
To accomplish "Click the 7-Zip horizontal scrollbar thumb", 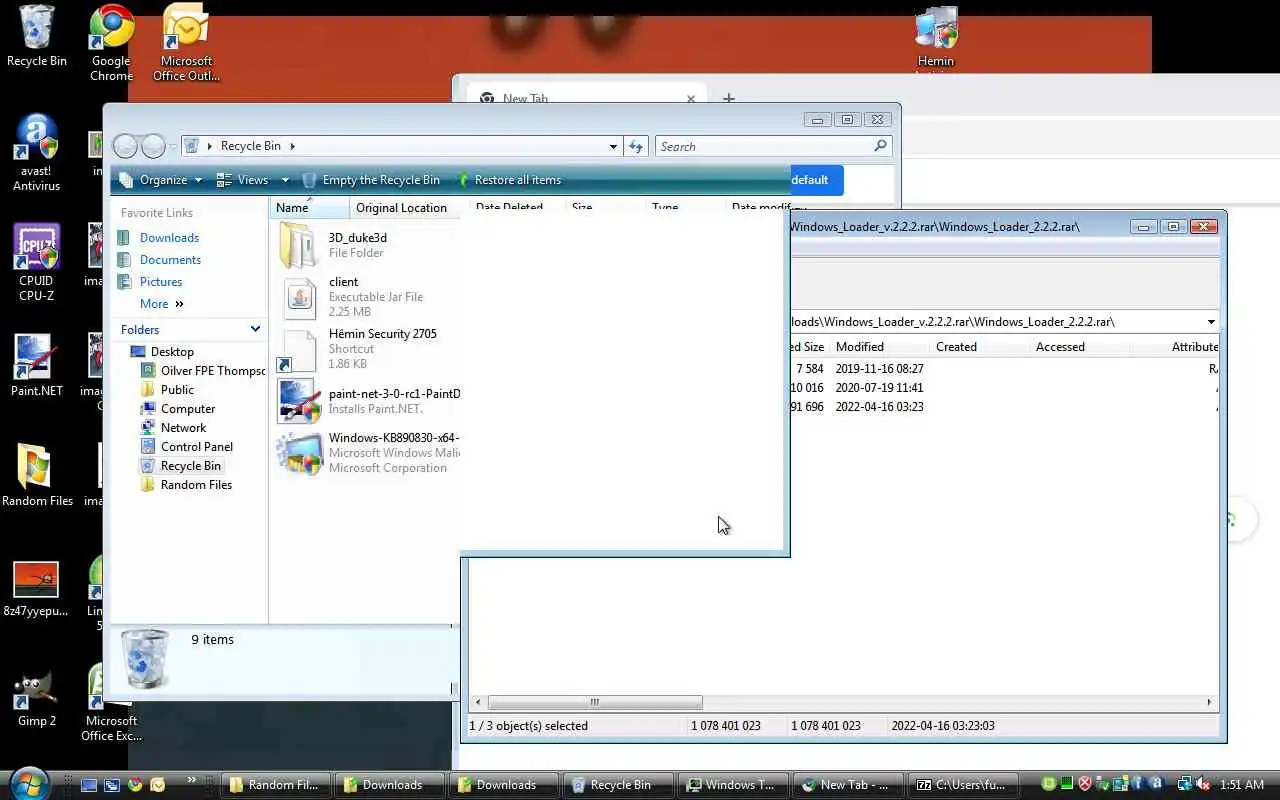I will [595, 702].
